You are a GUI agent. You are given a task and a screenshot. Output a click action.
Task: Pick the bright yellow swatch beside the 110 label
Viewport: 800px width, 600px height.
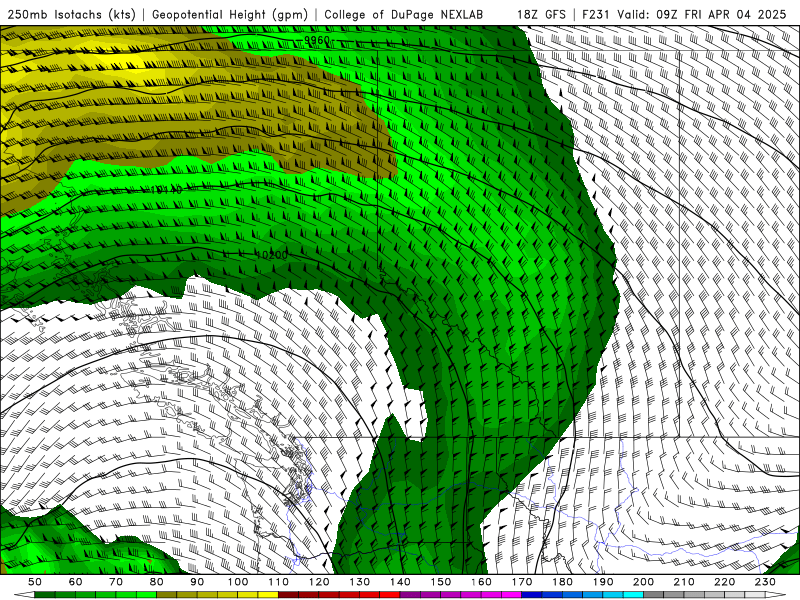(268, 595)
